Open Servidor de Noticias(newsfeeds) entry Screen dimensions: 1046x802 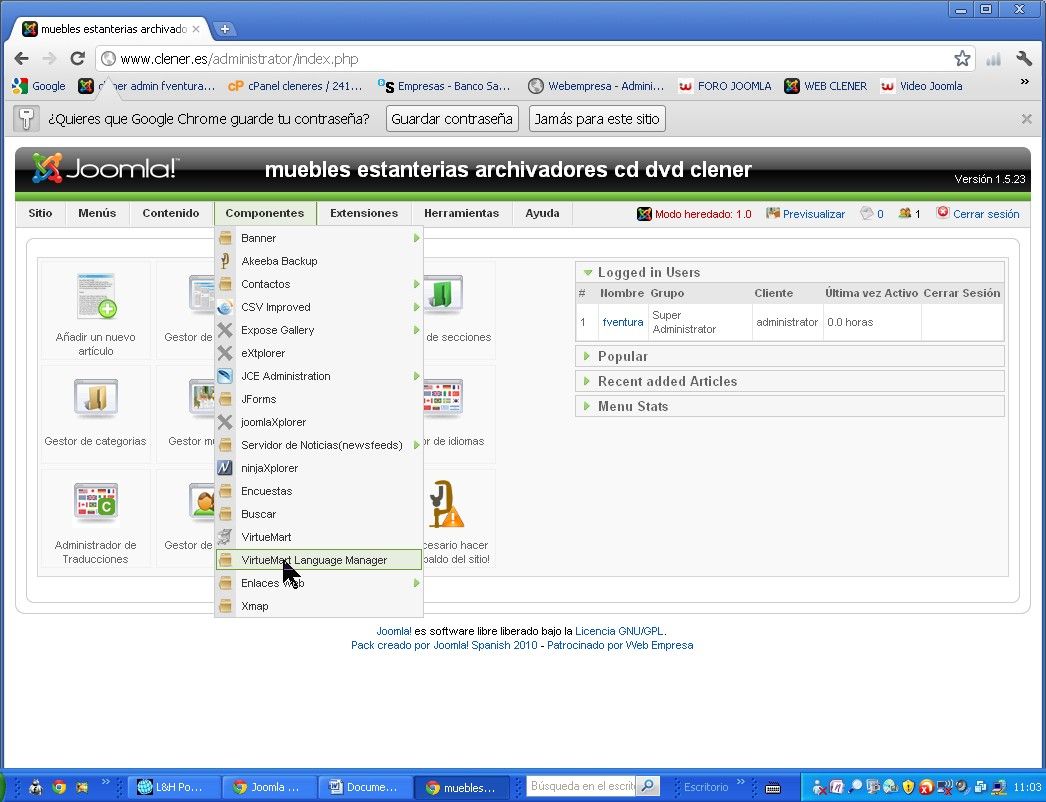(319, 445)
